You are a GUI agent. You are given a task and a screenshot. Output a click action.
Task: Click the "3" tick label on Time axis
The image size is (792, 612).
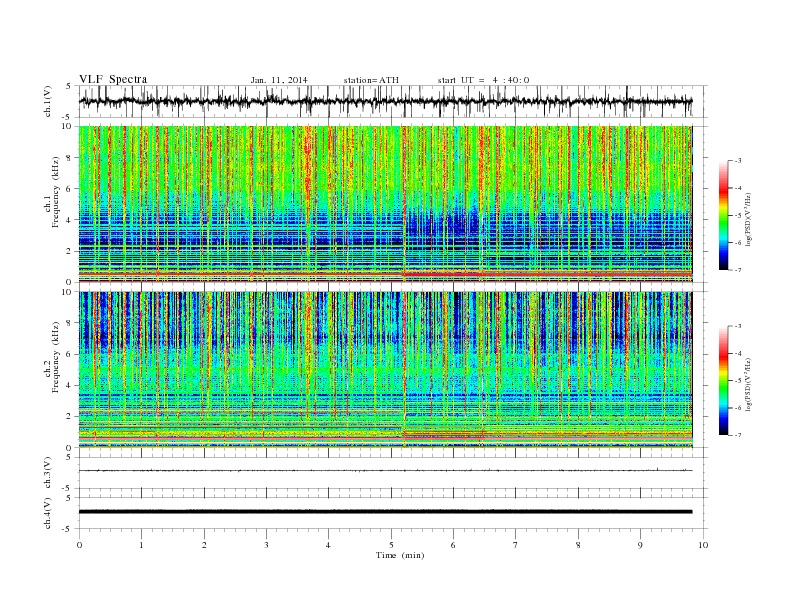266,545
